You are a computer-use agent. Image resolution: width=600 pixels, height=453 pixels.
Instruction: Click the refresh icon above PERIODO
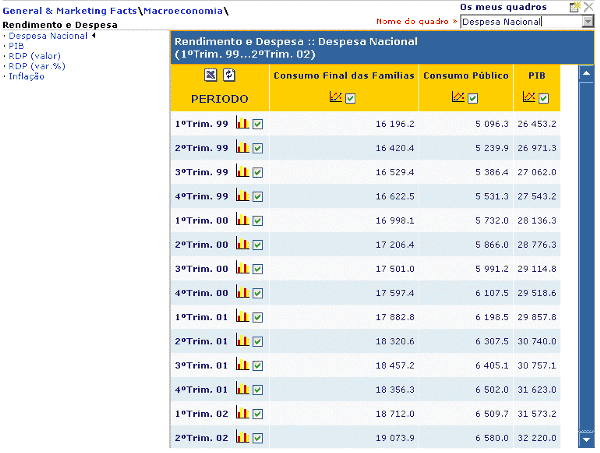click(229, 75)
